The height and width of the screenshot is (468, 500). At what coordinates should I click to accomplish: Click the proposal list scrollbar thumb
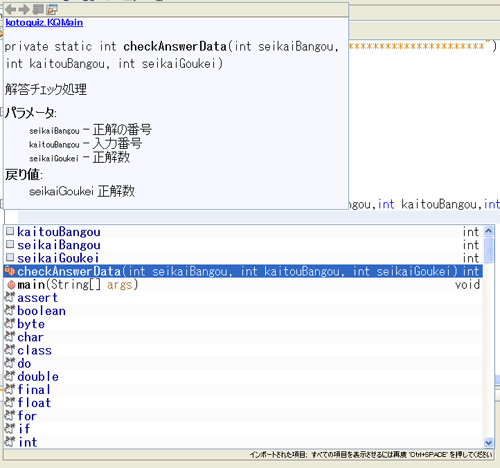(x=489, y=250)
